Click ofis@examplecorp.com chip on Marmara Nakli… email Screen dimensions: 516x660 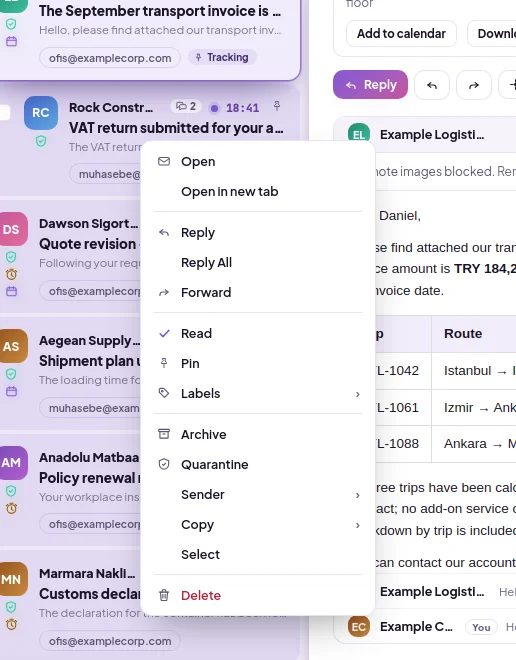[x=110, y=641]
